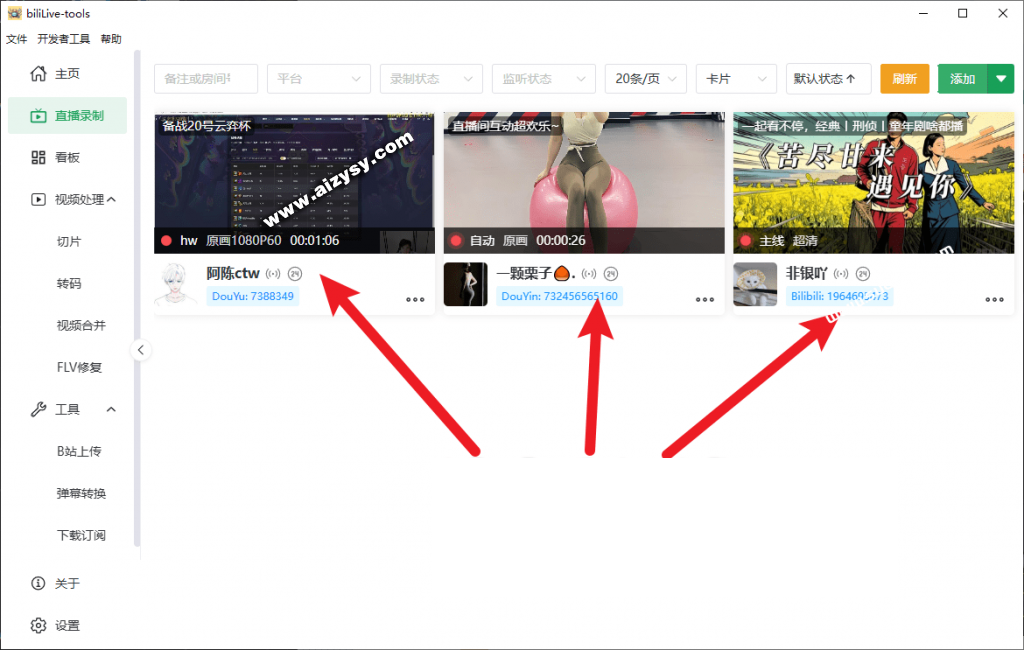The image size is (1024, 650).
Task: Click the green 添加 button
Action: [962, 79]
